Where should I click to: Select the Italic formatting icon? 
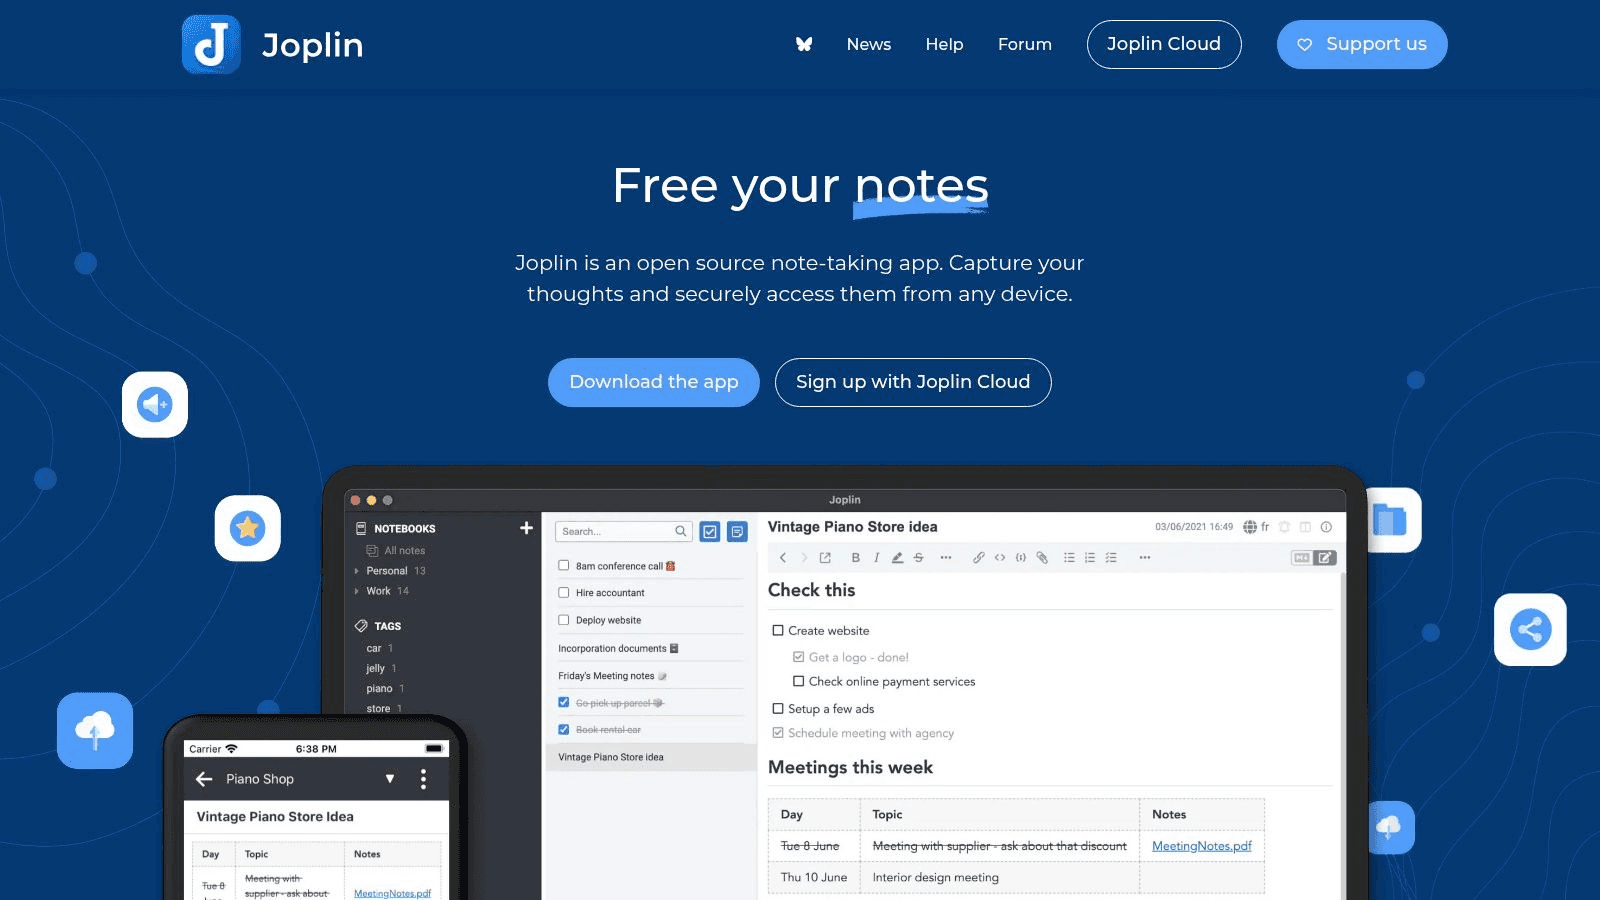[x=877, y=557]
